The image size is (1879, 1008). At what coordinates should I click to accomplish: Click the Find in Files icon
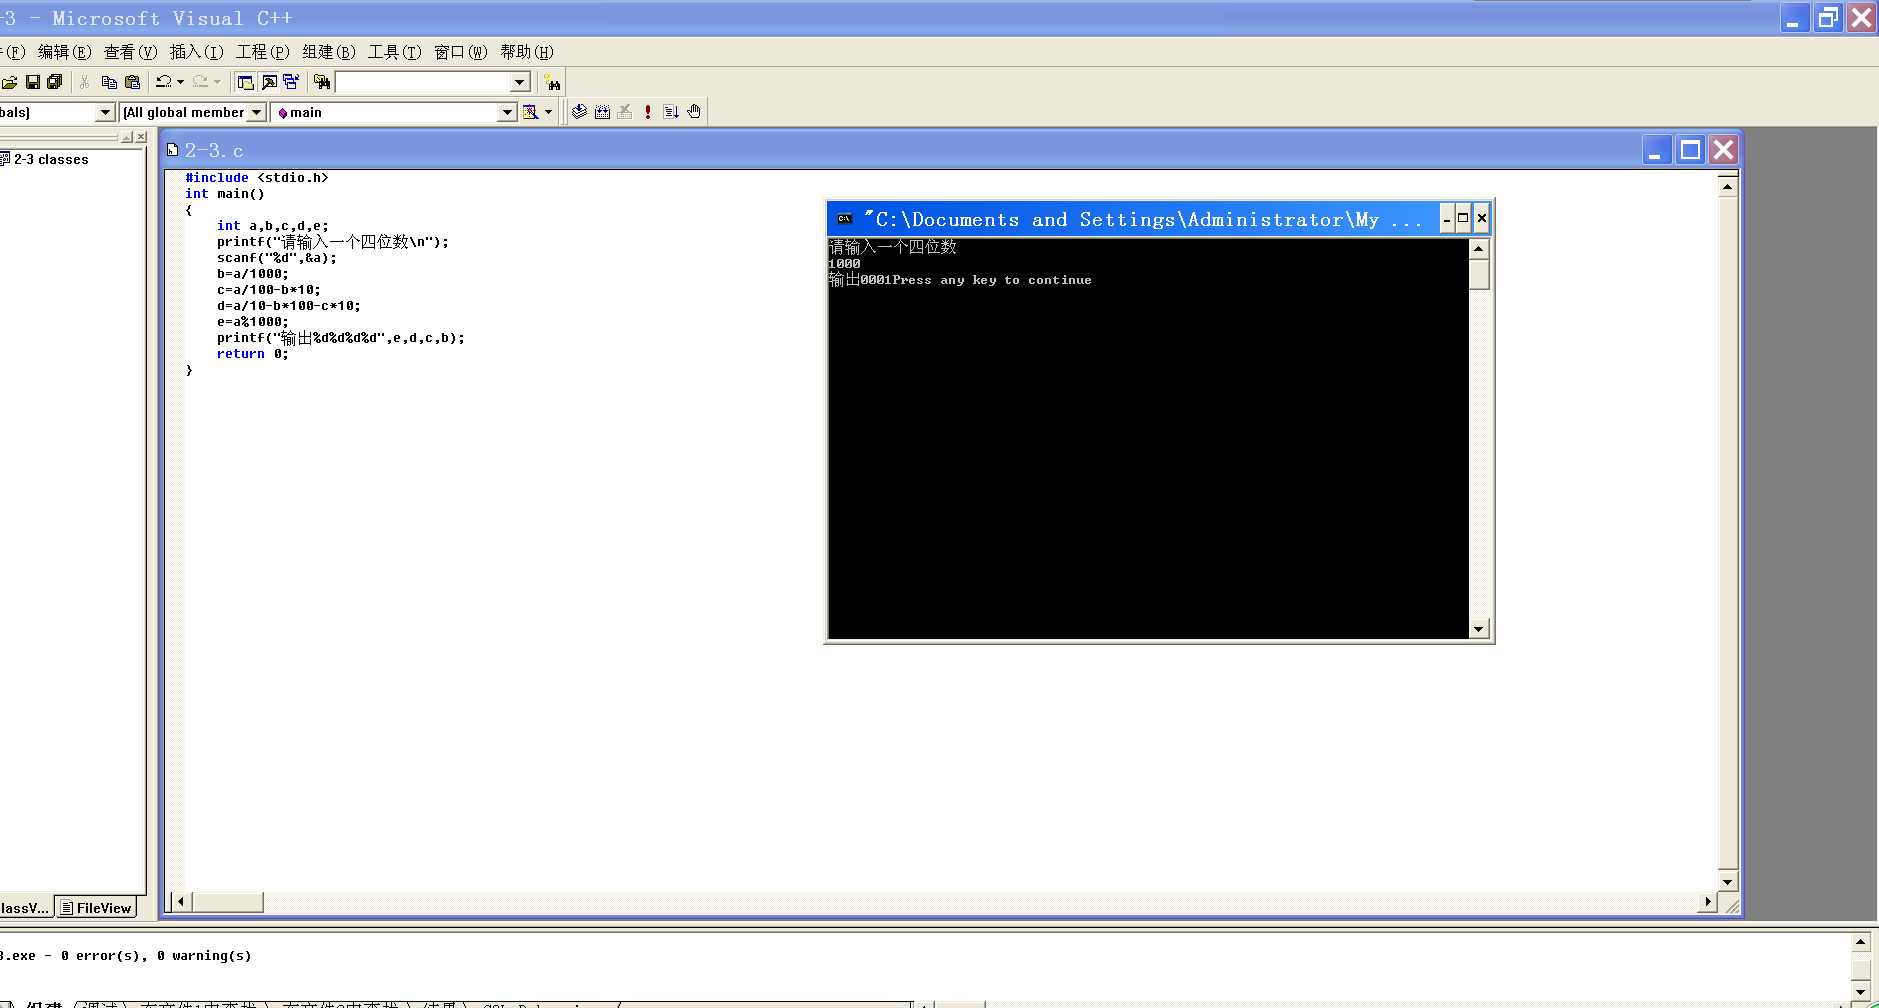[322, 82]
